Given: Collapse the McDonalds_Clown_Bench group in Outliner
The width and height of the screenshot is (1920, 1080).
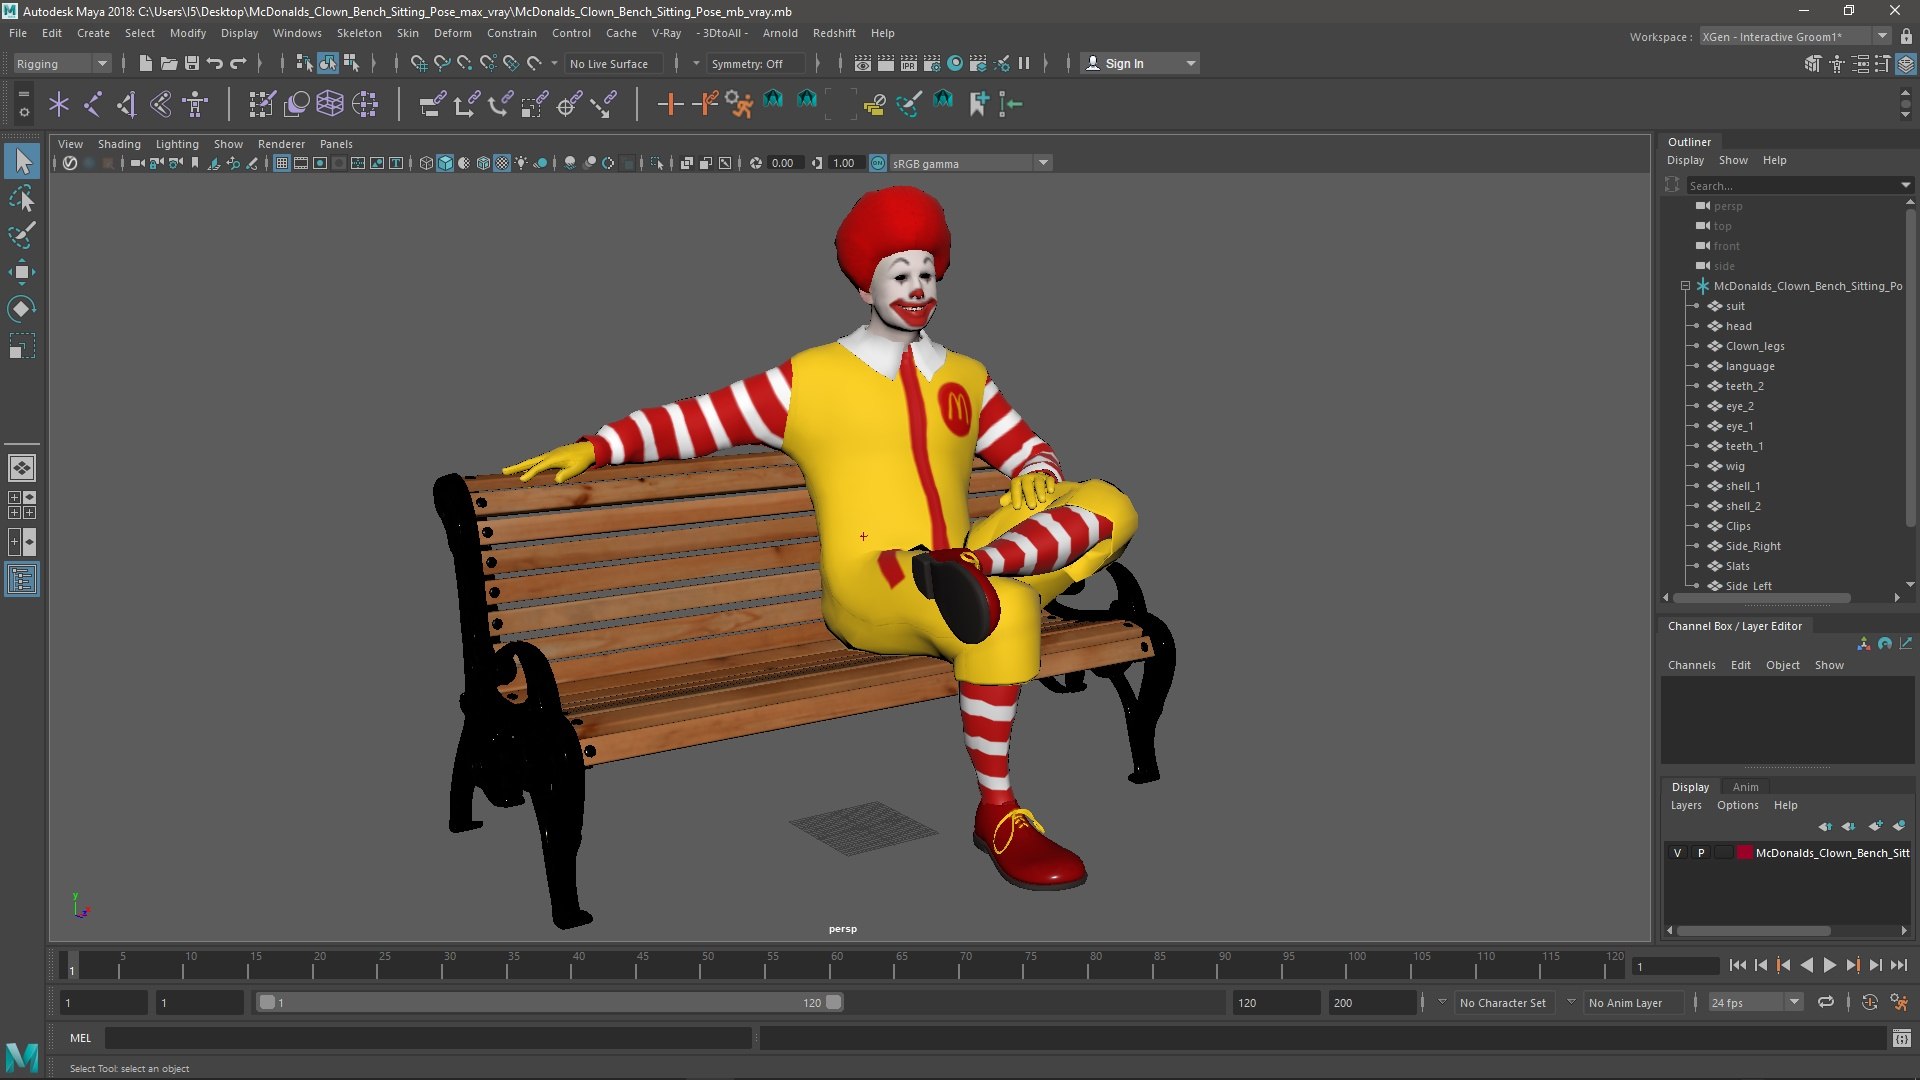Looking at the screenshot, I should [1685, 286].
